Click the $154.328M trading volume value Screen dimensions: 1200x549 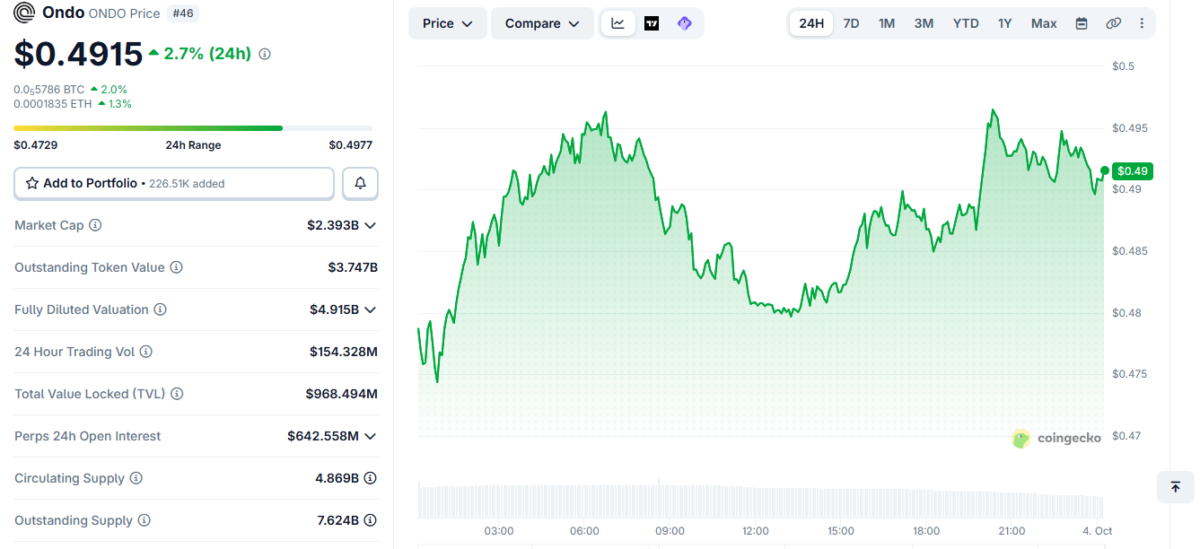[343, 352]
